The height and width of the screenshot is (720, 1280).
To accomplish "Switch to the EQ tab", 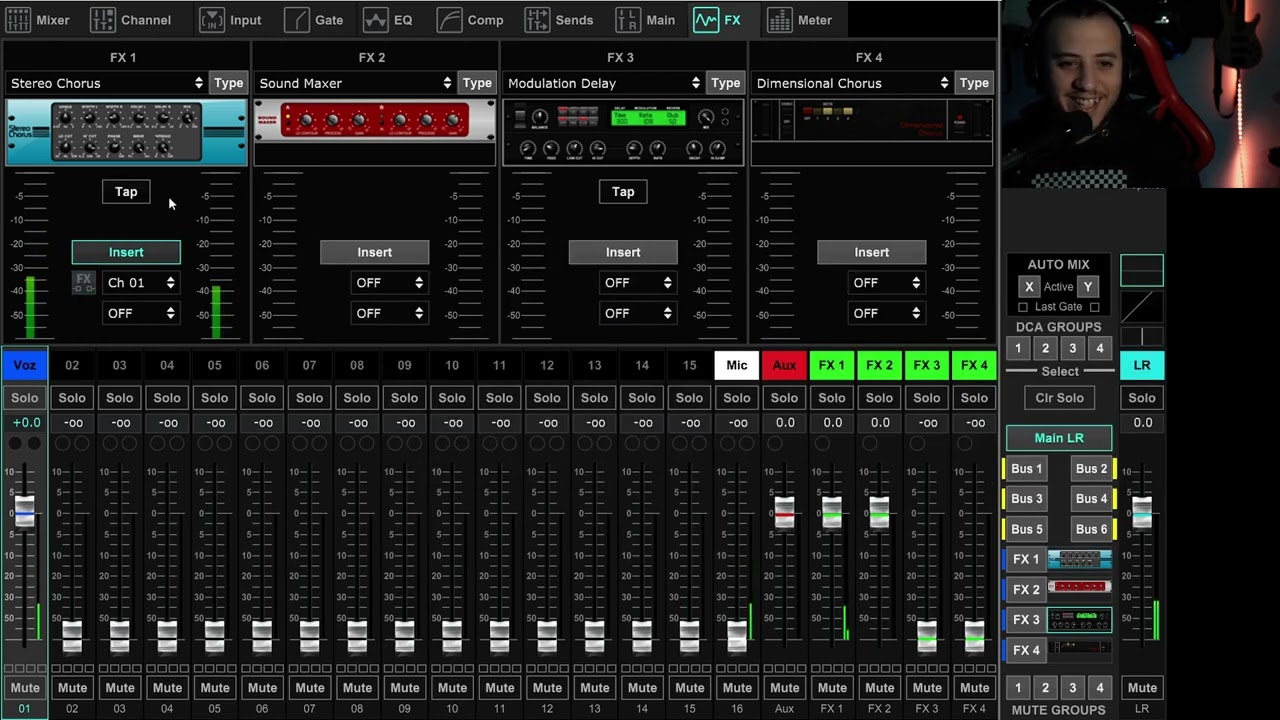I will (x=388, y=20).
